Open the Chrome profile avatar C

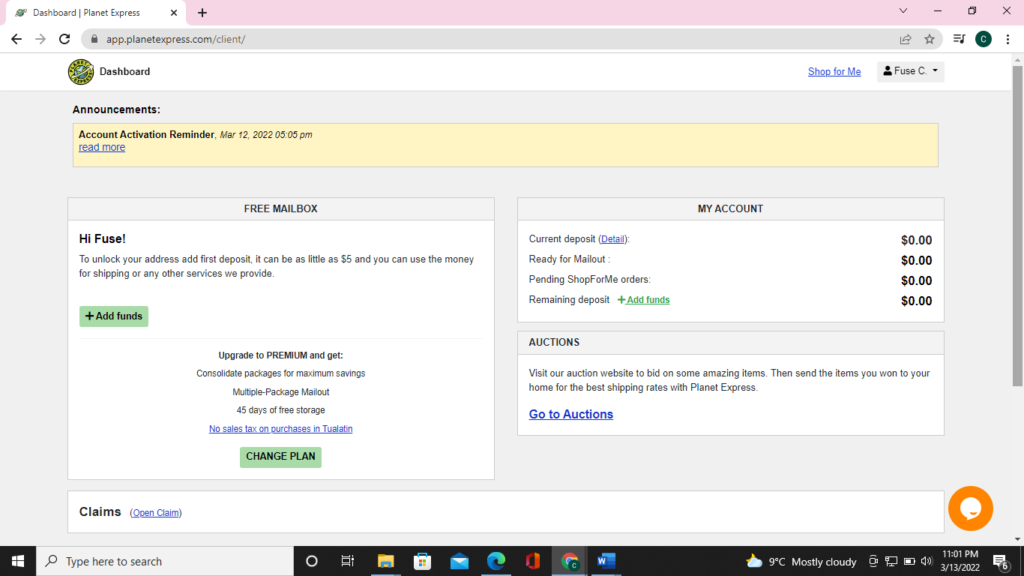(983, 39)
